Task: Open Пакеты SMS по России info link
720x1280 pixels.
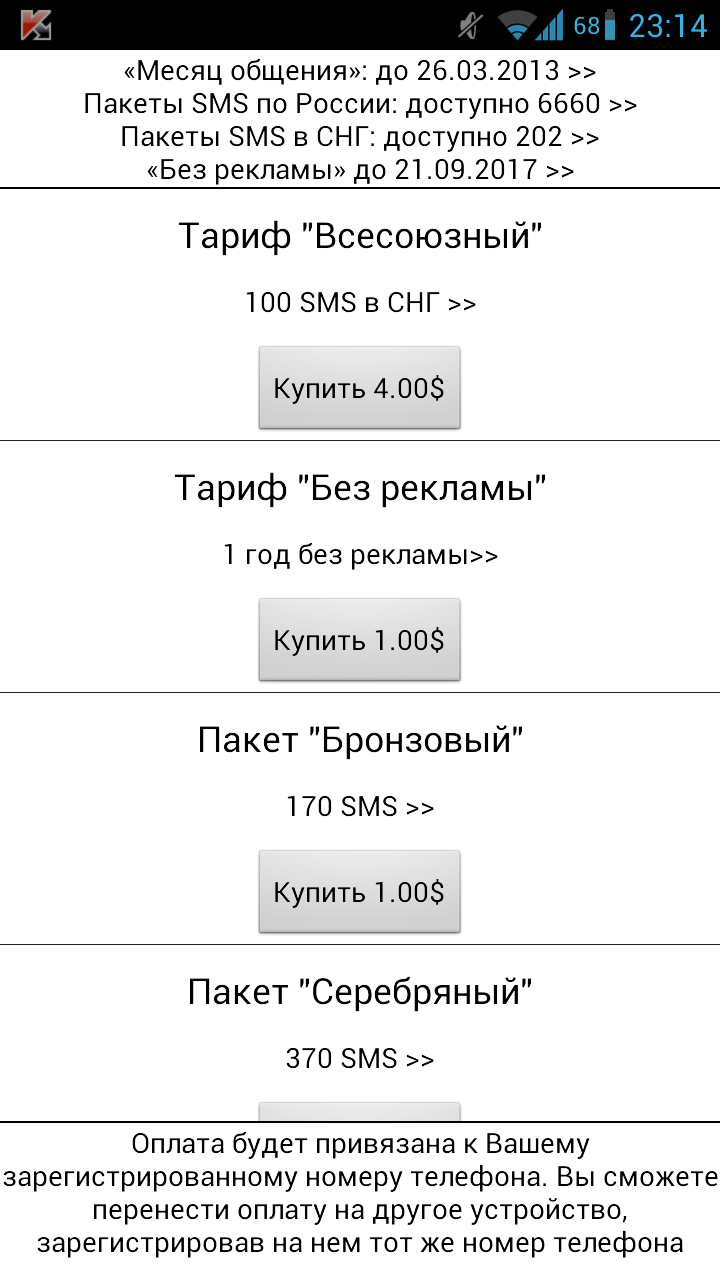Action: (360, 104)
